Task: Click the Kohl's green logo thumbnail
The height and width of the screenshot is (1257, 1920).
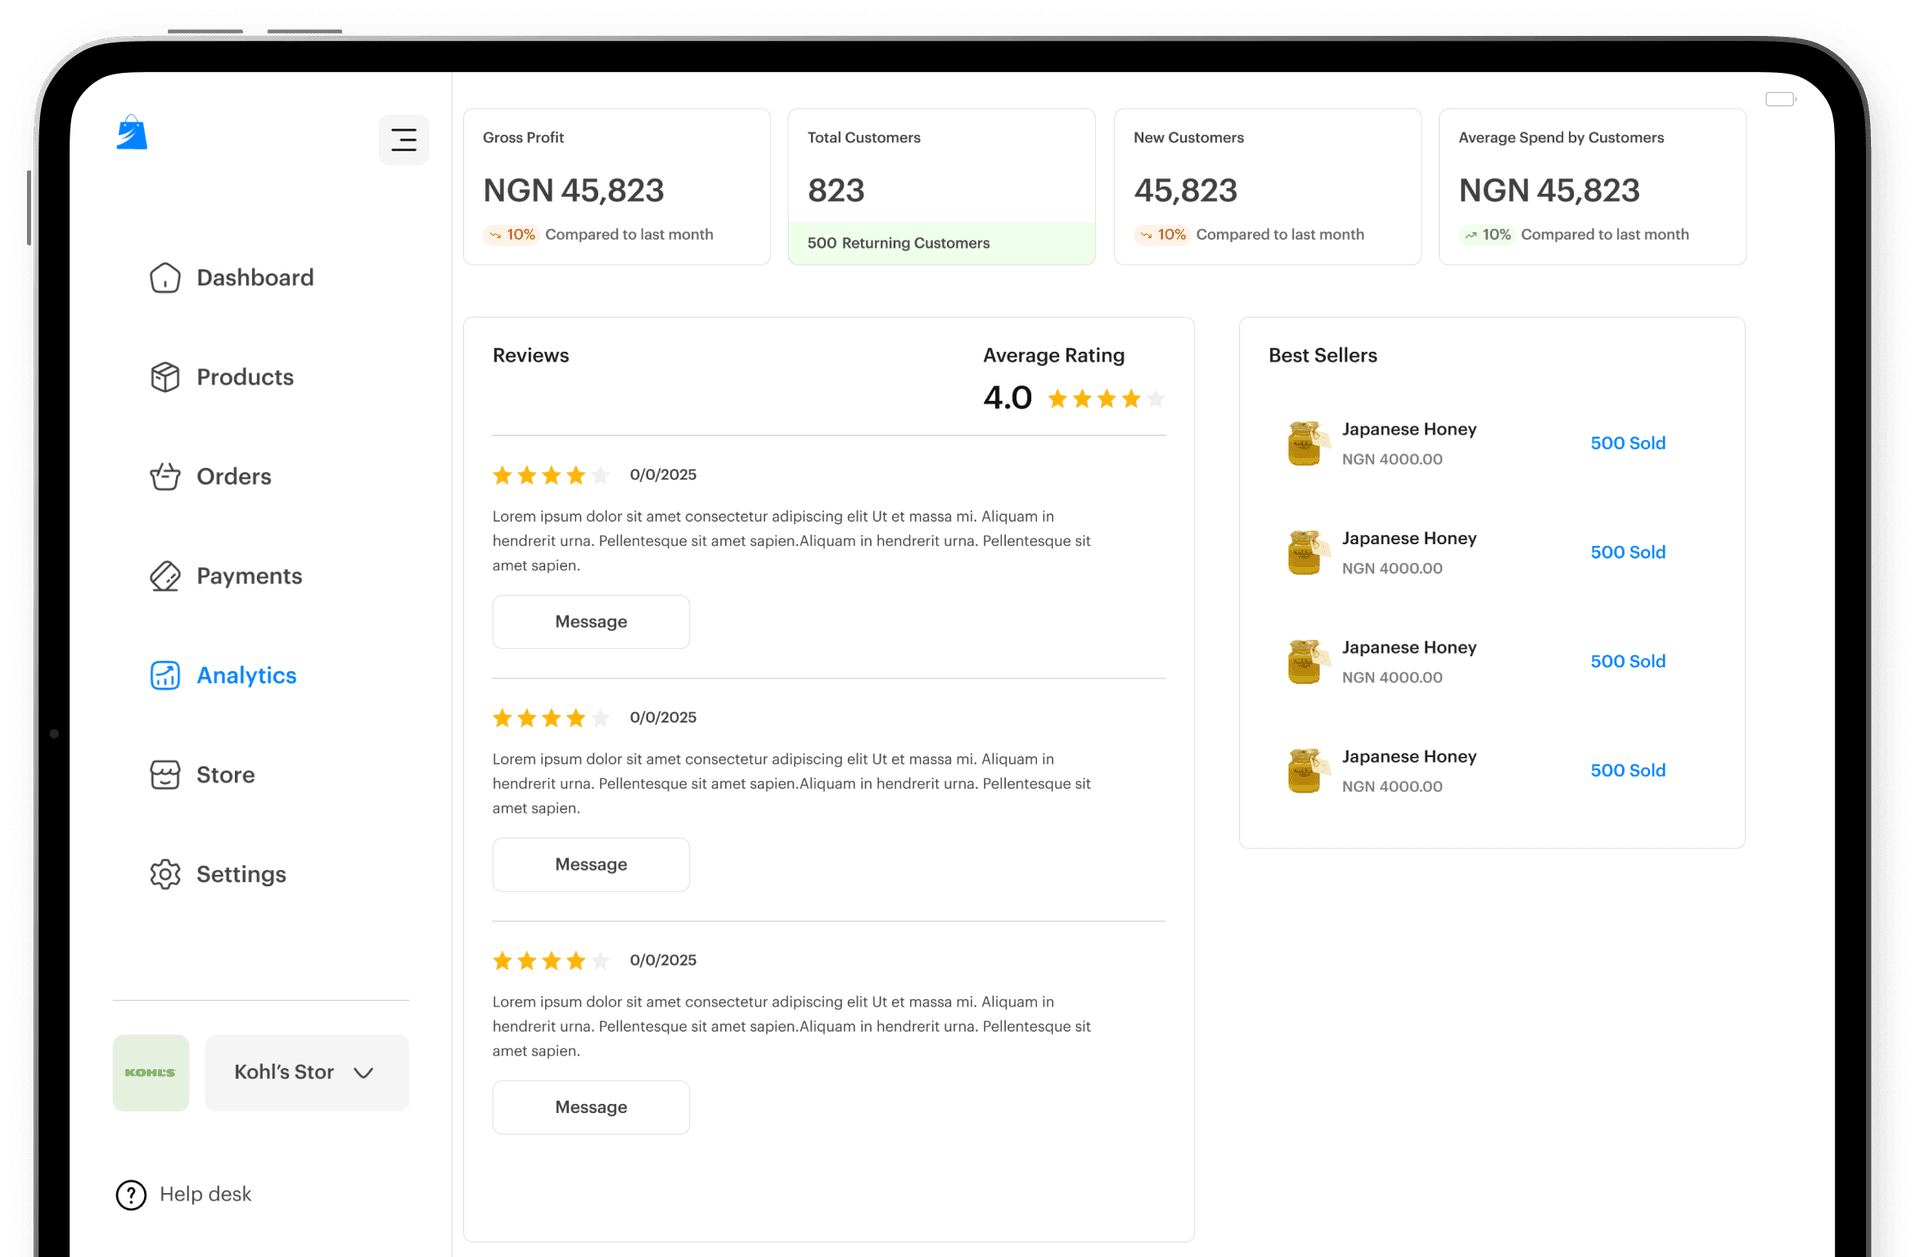Action: [x=151, y=1073]
